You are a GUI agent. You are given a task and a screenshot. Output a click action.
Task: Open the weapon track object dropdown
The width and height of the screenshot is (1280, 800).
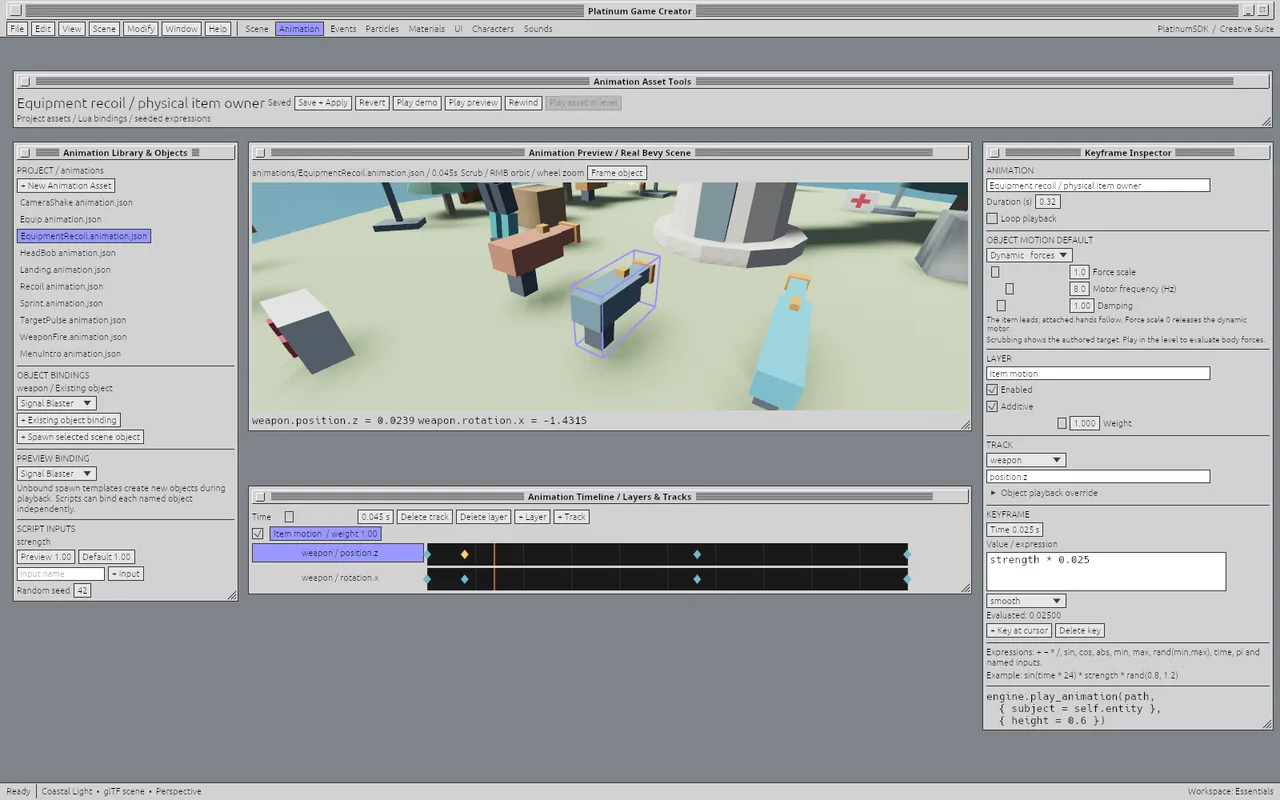coord(1026,460)
